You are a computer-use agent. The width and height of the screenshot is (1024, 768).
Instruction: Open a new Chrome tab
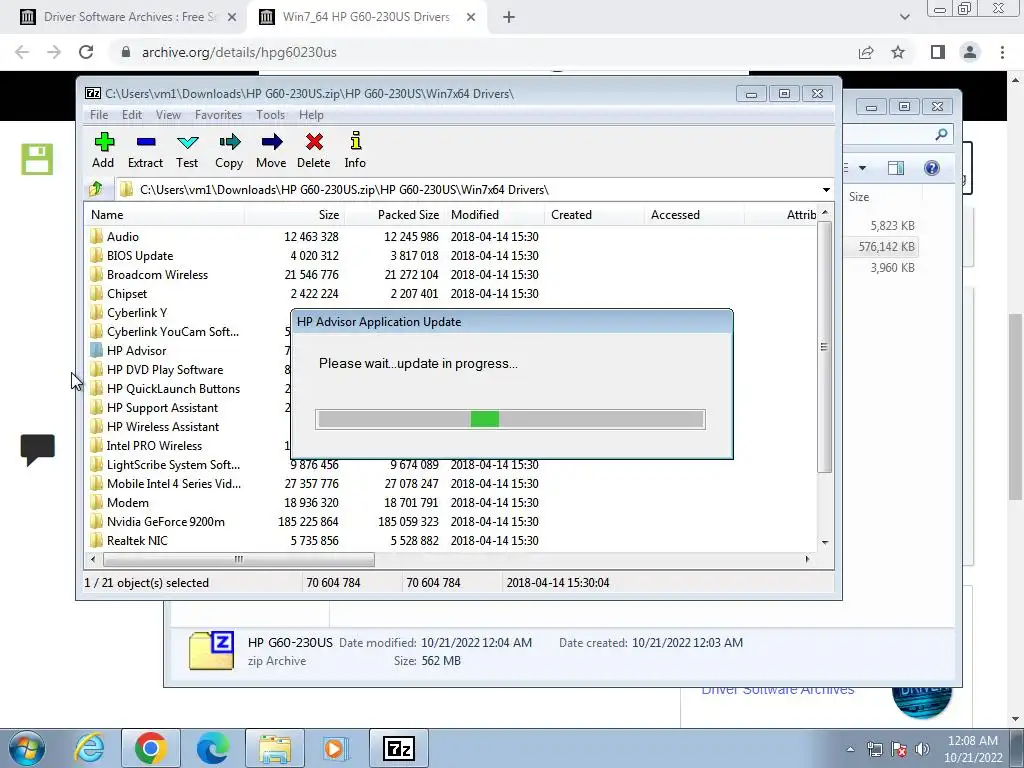(x=509, y=18)
